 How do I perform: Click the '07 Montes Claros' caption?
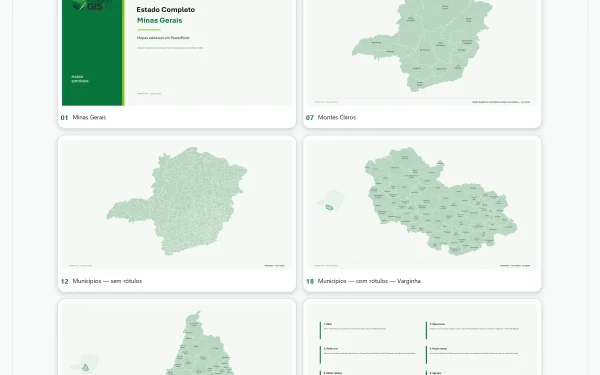click(x=331, y=117)
